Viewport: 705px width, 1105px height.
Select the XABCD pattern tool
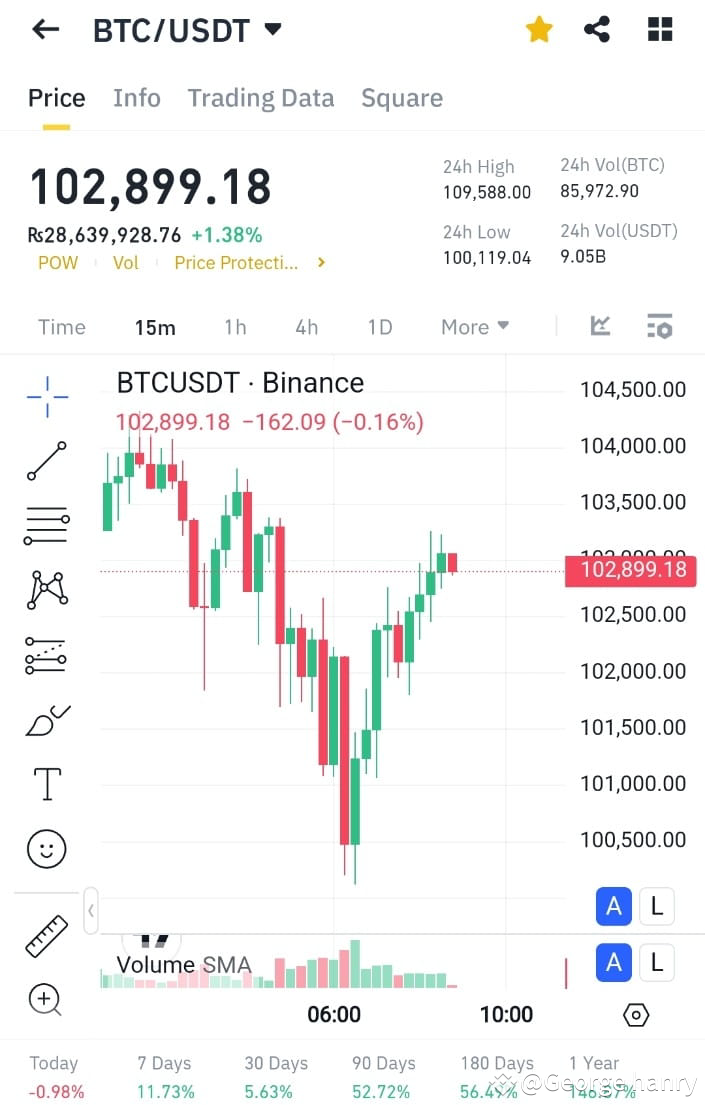coord(46,590)
